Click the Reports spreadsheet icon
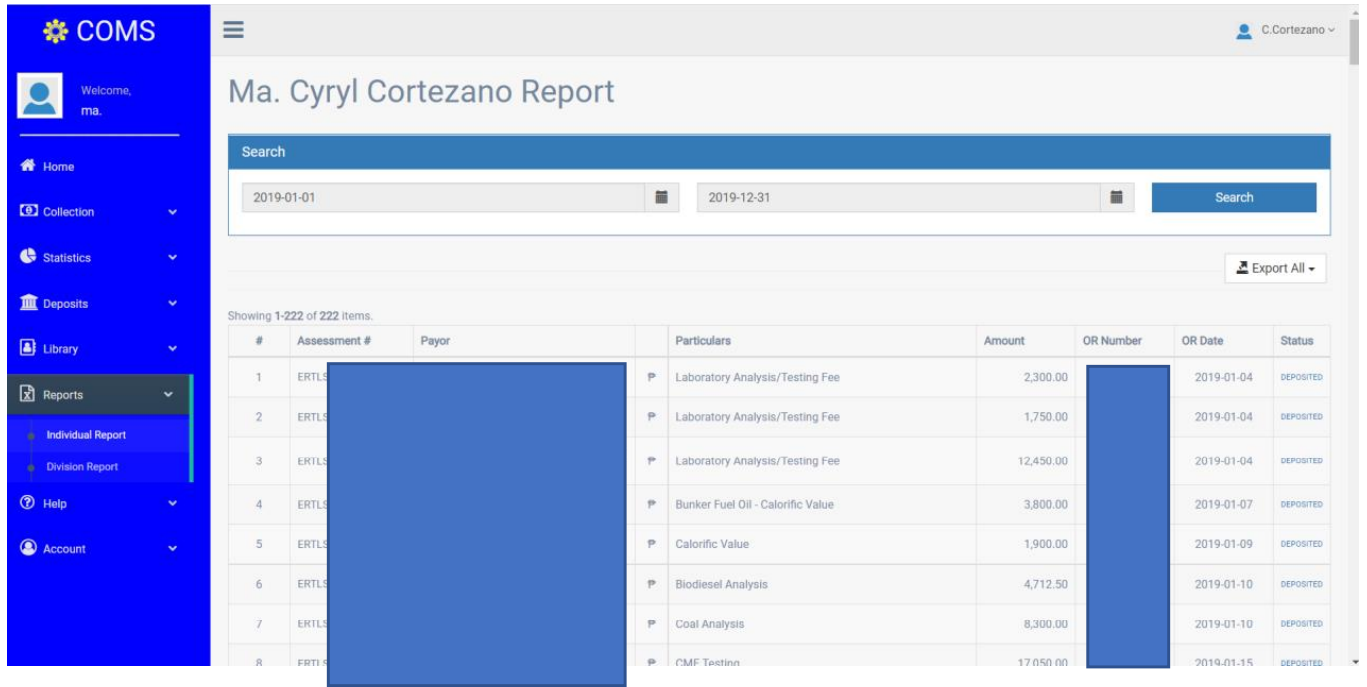 (27, 395)
